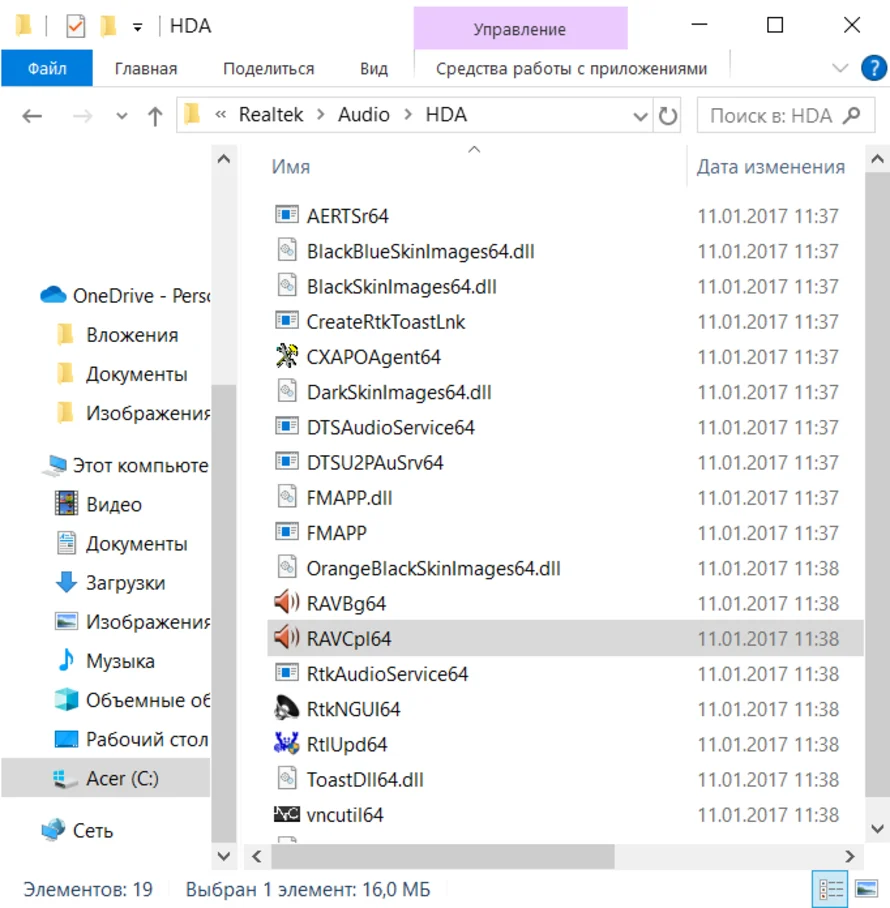Viewport: 890px width, 908px height.
Task: Switch to large thumbnails view icon
Action: (866, 888)
